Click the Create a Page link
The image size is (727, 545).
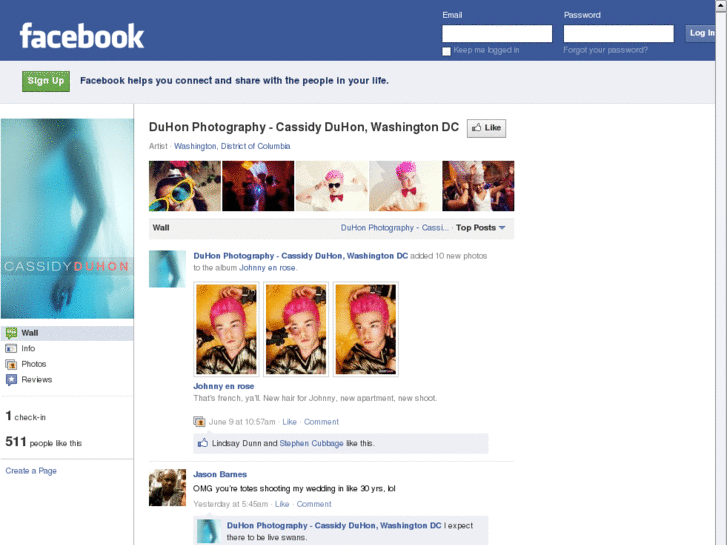tap(31, 471)
